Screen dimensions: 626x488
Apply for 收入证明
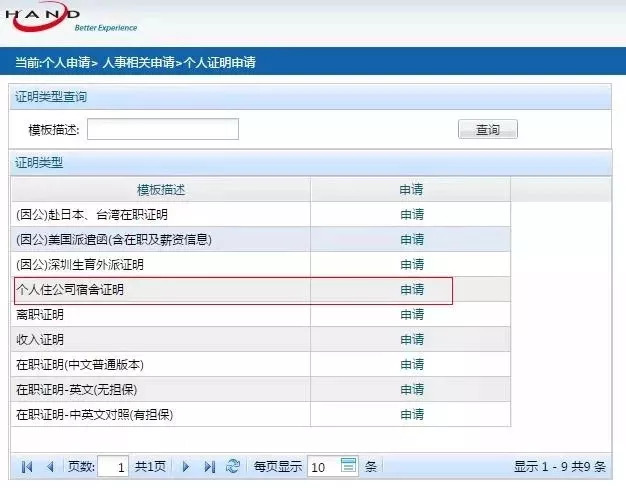pos(411,339)
